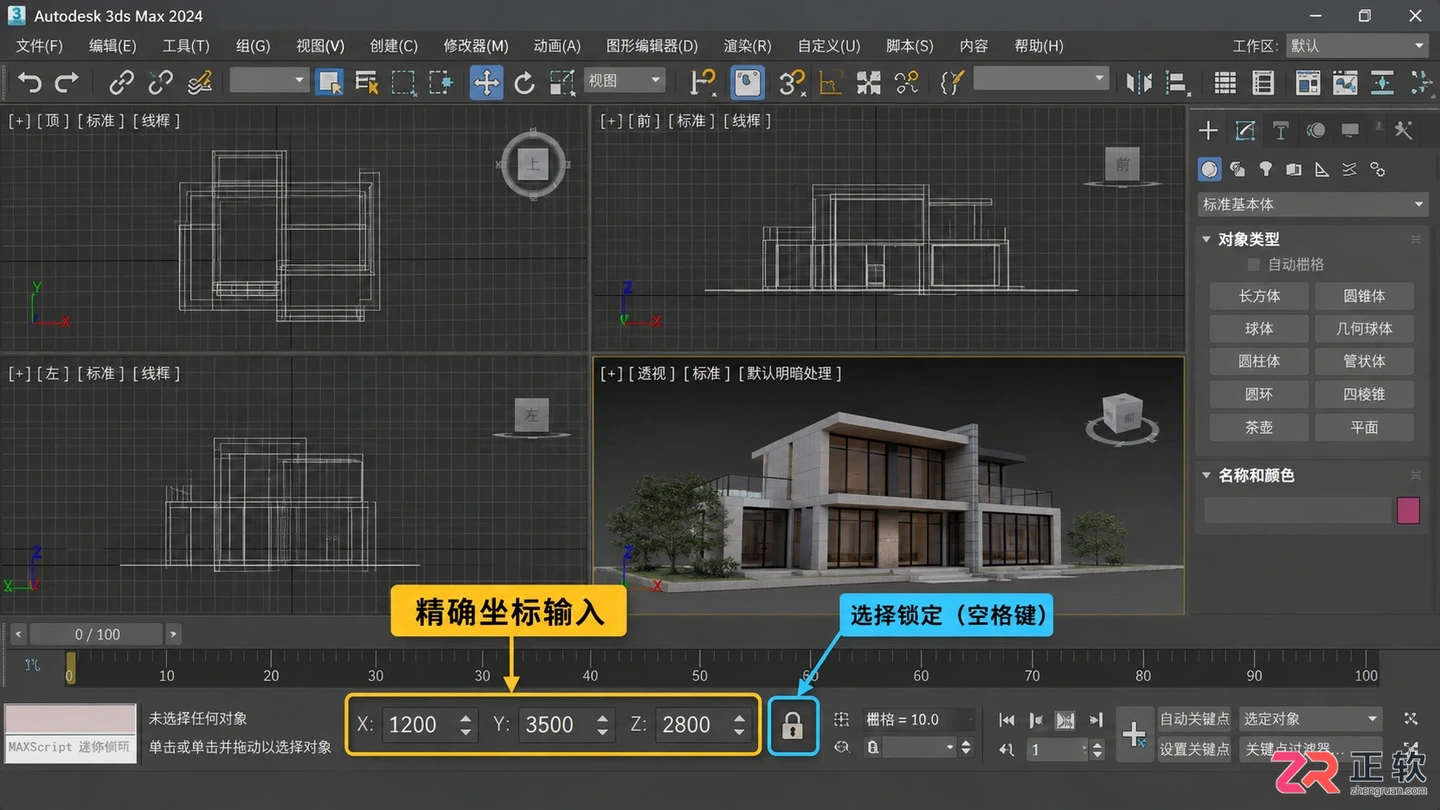Open the 视图 reference coordinate dropdown
Image resolution: width=1440 pixels, height=810 pixels.
[x=625, y=81]
